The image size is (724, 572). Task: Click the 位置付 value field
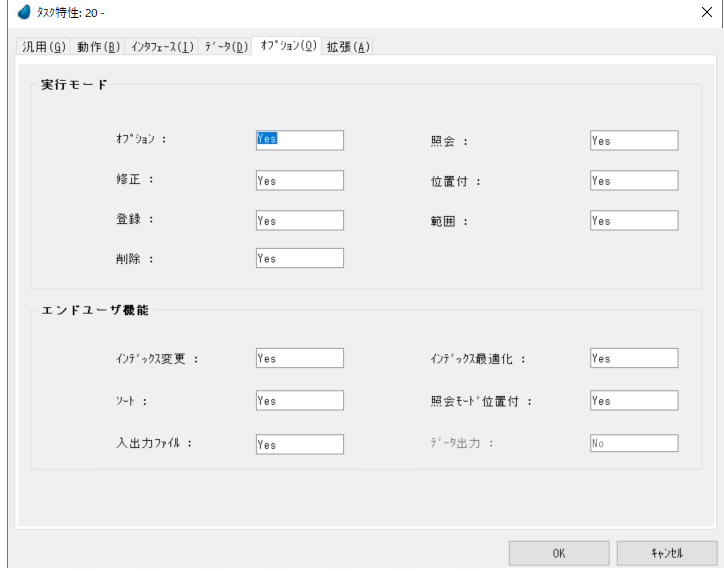coord(633,181)
